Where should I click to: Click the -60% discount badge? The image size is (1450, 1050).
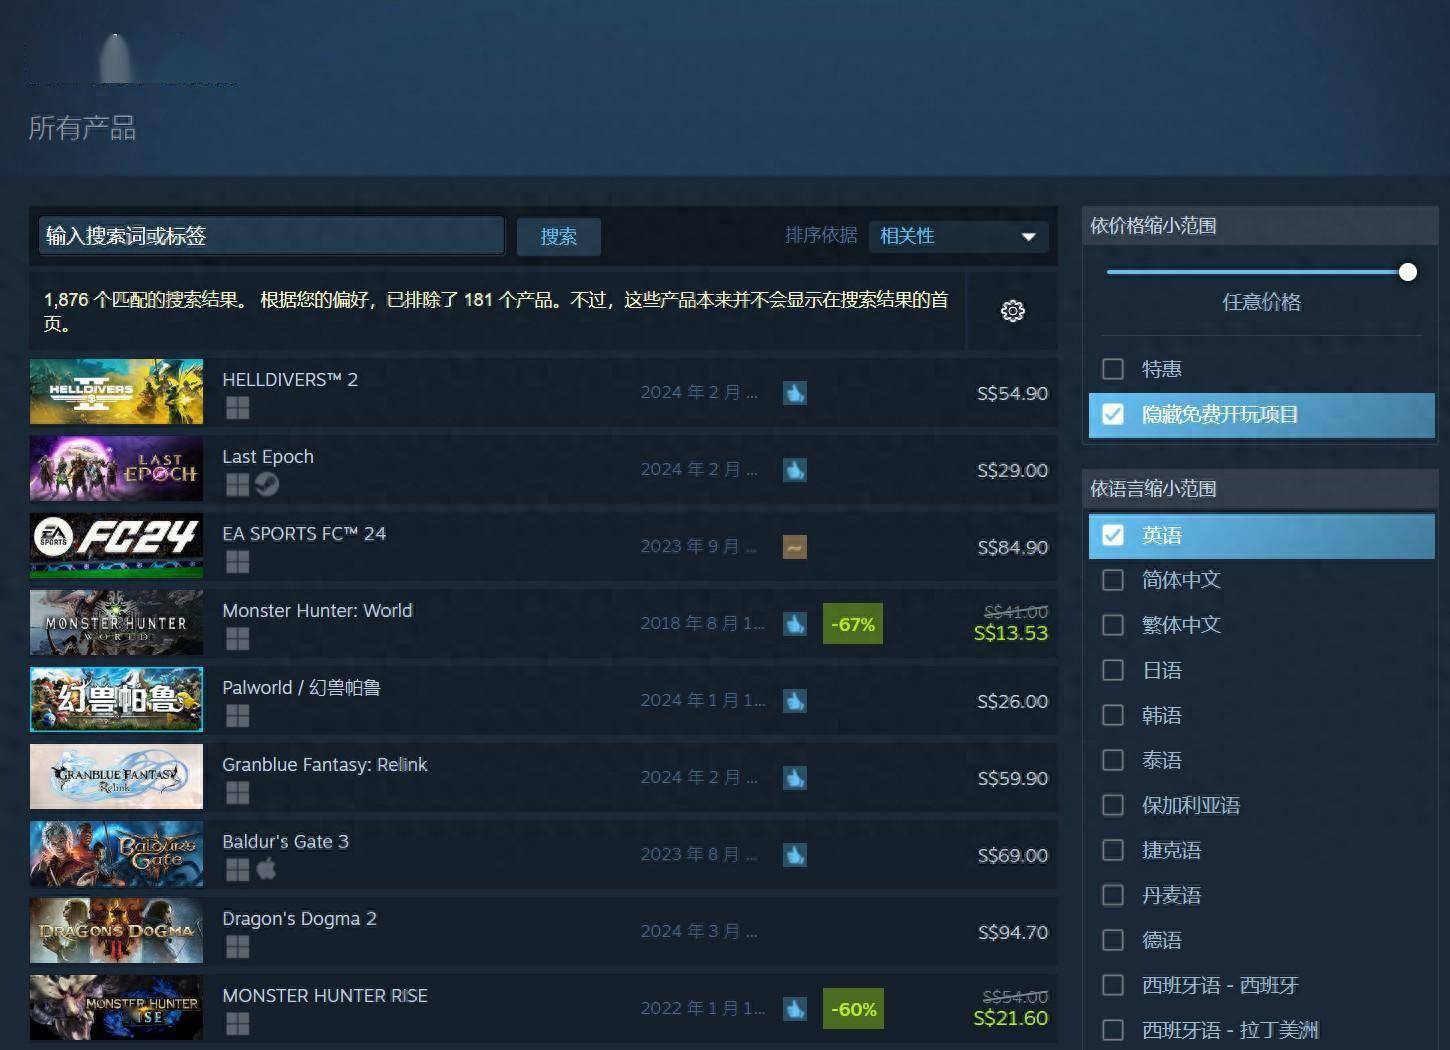tap(853, 1009)
